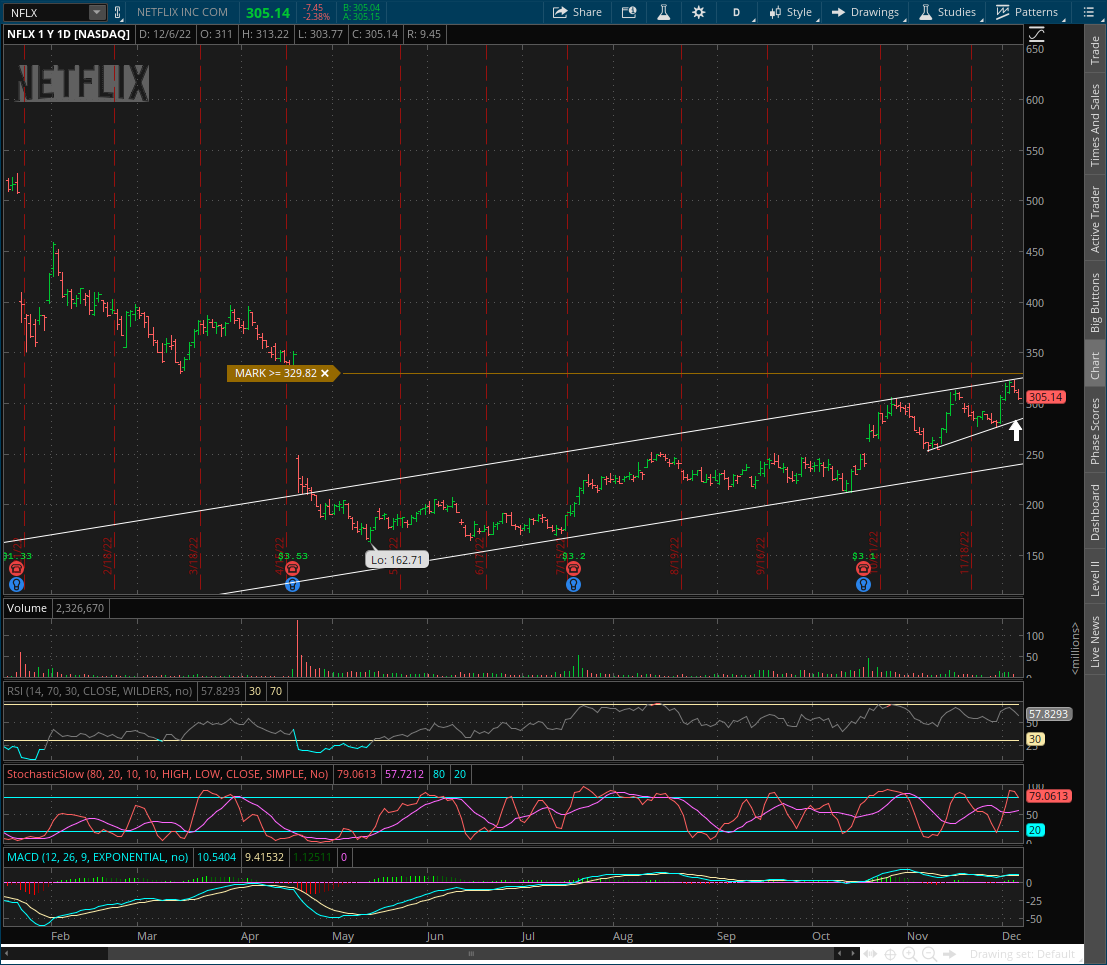This screenshot has height=965, width=1107.
Task: Click the bottom-bar pan chart icon
Action: pos(870,954)
